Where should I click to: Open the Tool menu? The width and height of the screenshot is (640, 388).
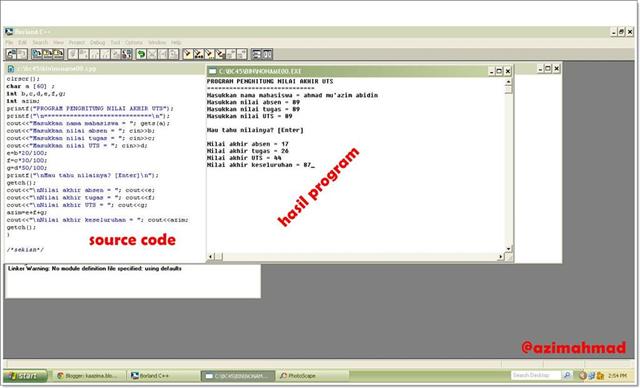(x=115, y=42)
